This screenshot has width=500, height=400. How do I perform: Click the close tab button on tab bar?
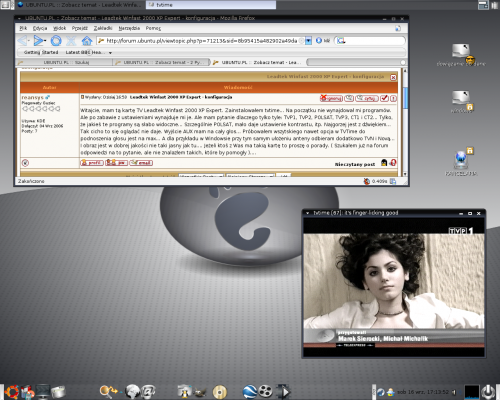(x=403, y=62)
